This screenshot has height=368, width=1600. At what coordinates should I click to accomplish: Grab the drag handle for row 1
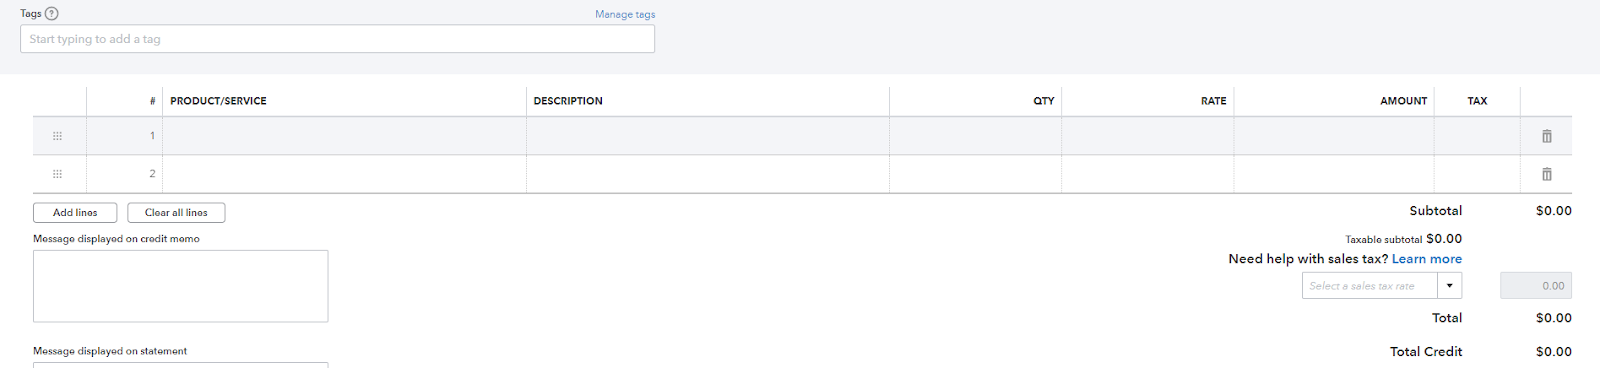[57, 136]
